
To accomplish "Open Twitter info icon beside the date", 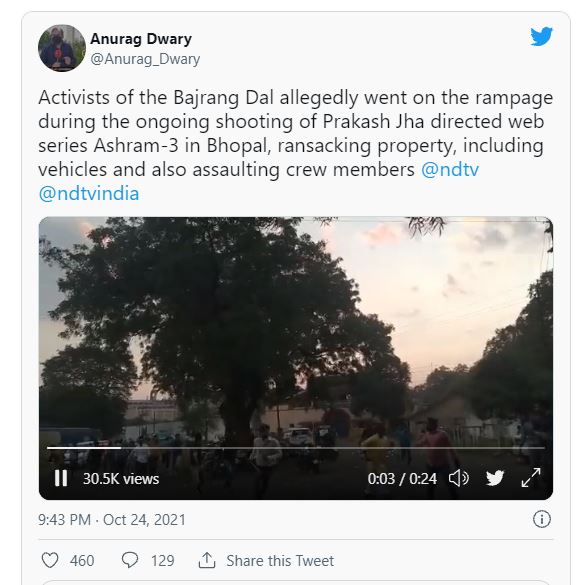I will (x=541, y=519).
